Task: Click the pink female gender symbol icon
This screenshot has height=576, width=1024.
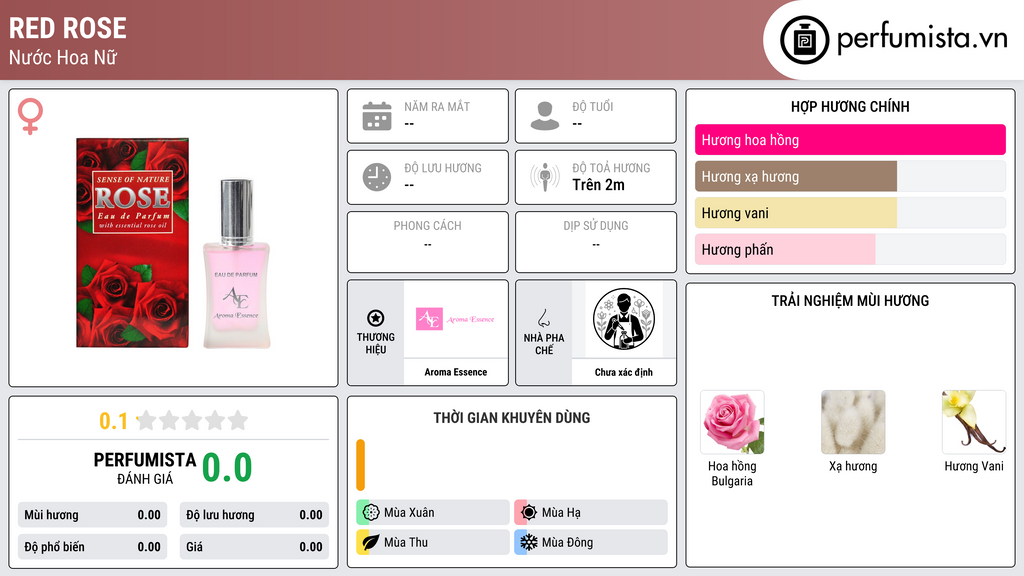Action: pyautogui.click(x=30, y=116)
